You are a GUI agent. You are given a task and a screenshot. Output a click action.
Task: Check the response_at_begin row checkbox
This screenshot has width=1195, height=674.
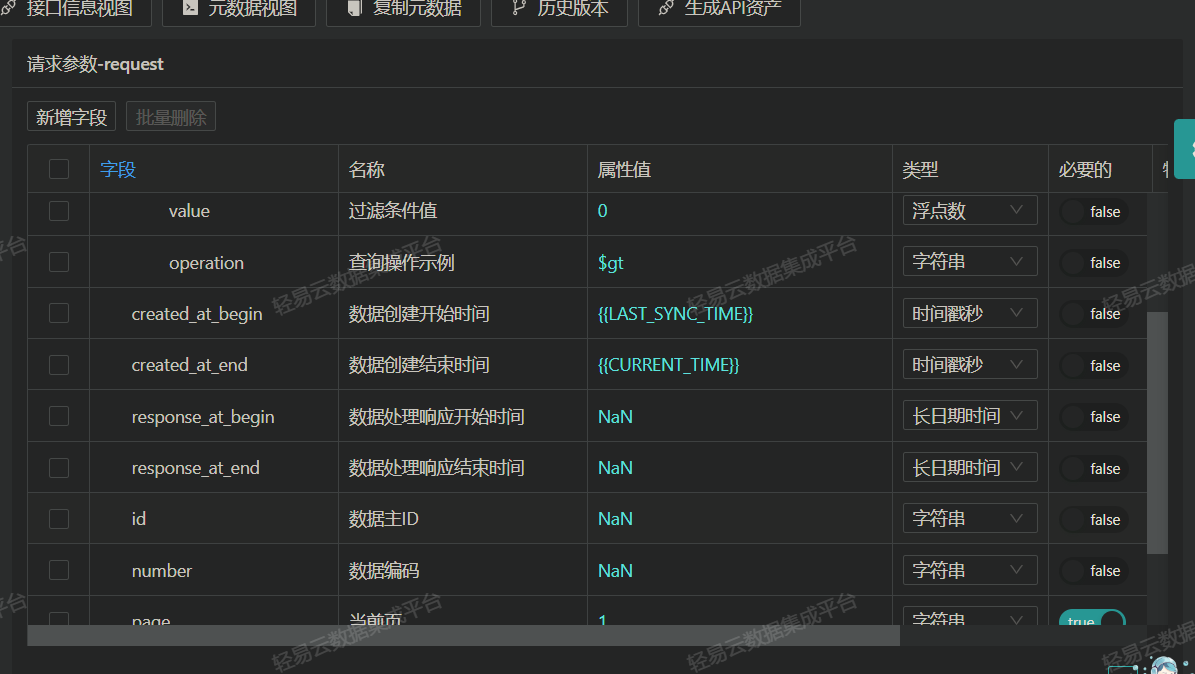(59, 416)
